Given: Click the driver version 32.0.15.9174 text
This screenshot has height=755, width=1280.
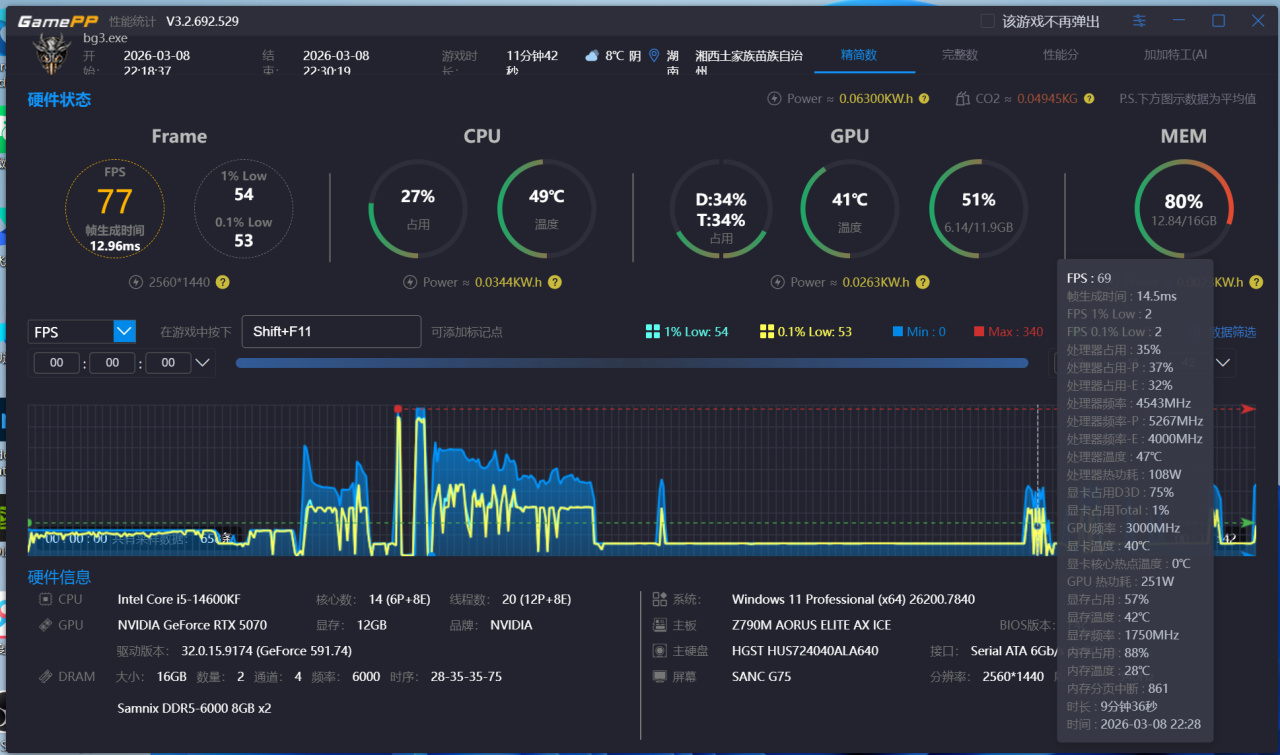Looking at the screenshot, I should pos(267,651).
